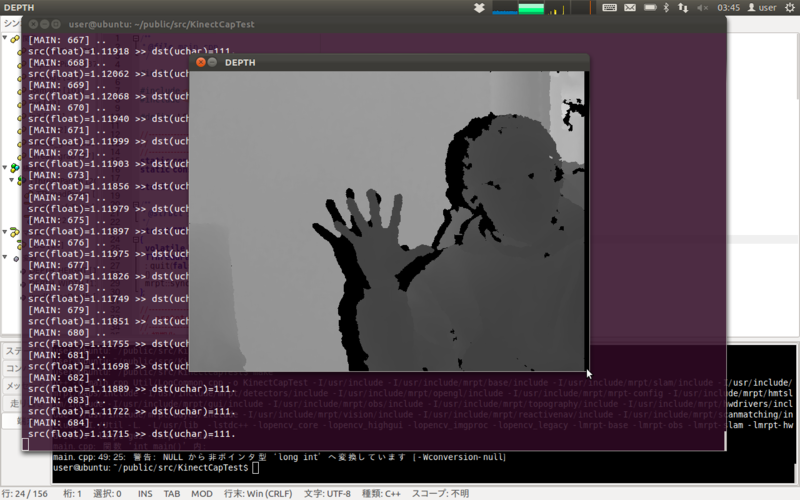Select the green-cyan multi-ball symbol icon
Image resolution: width=800 pixels, height=500 pixels.
coord(15,167)
